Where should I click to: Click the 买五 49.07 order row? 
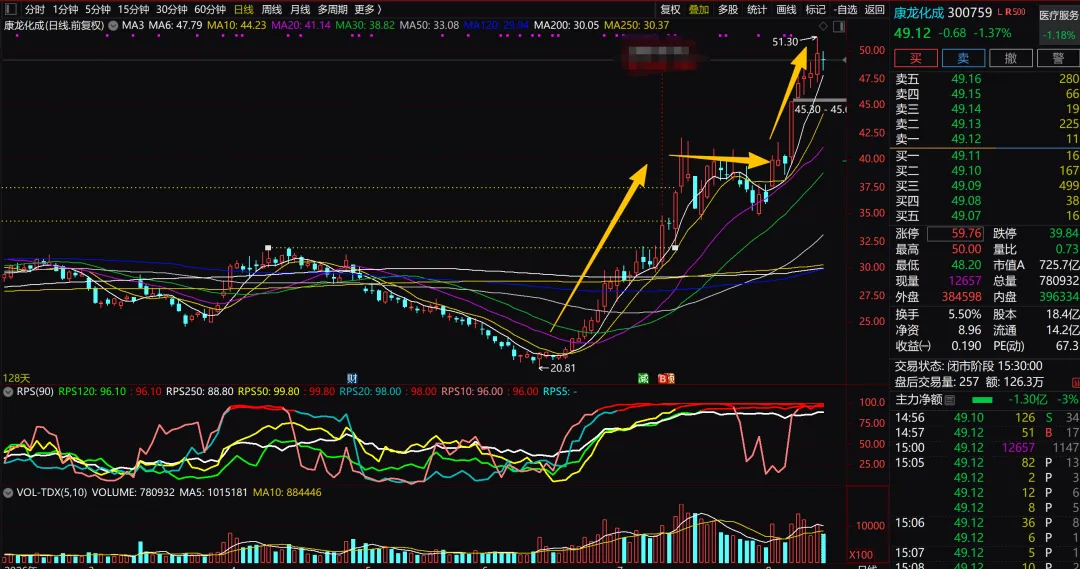986,216
